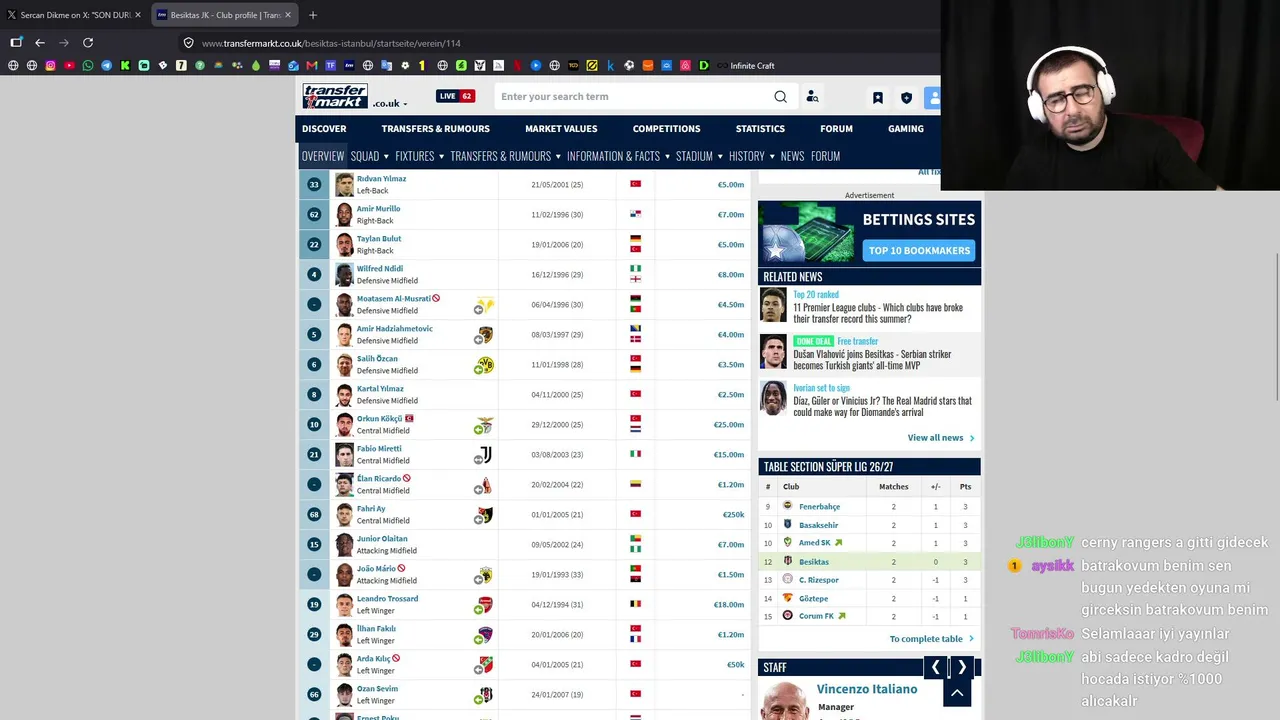Click Dortmund club crest beside Salih Özcan
The width and height of the screenshot is (1280, 720).
(x=485, y=365)
